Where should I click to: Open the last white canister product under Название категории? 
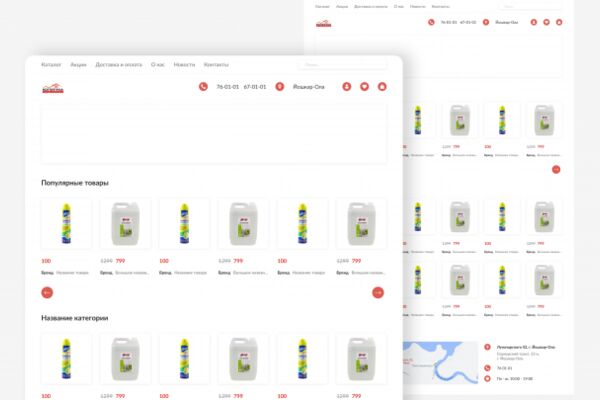pos(361,359)
